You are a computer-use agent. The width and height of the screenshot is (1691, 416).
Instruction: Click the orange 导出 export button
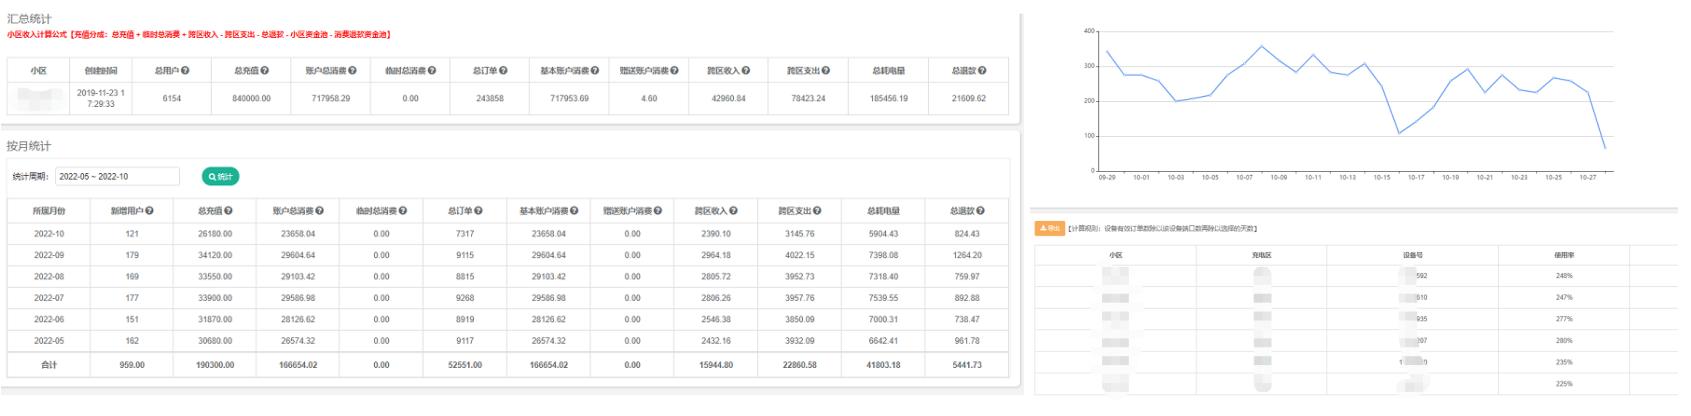(x=1049, y=229)
